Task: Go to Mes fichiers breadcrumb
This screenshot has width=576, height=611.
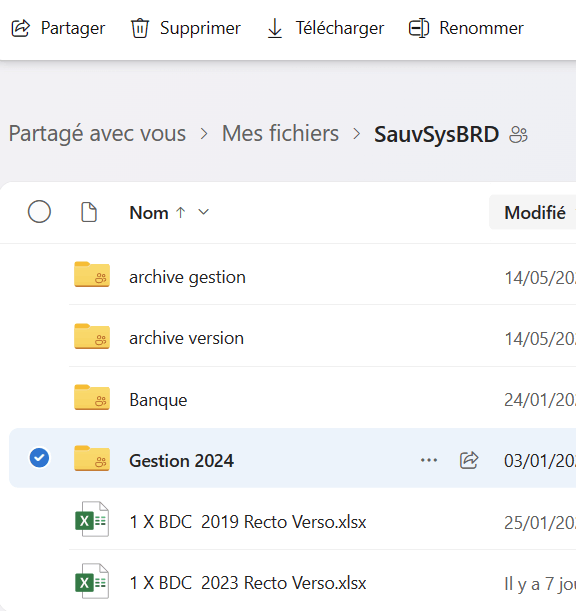Action: pyautogui.click(x=280, y=134)
